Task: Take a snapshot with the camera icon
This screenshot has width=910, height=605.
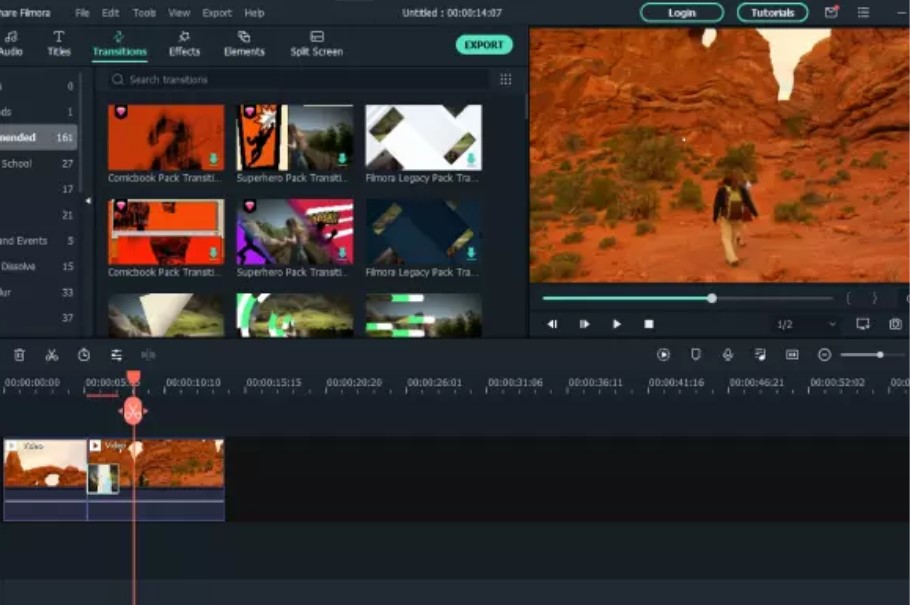Action: click(x=895, y=324)
